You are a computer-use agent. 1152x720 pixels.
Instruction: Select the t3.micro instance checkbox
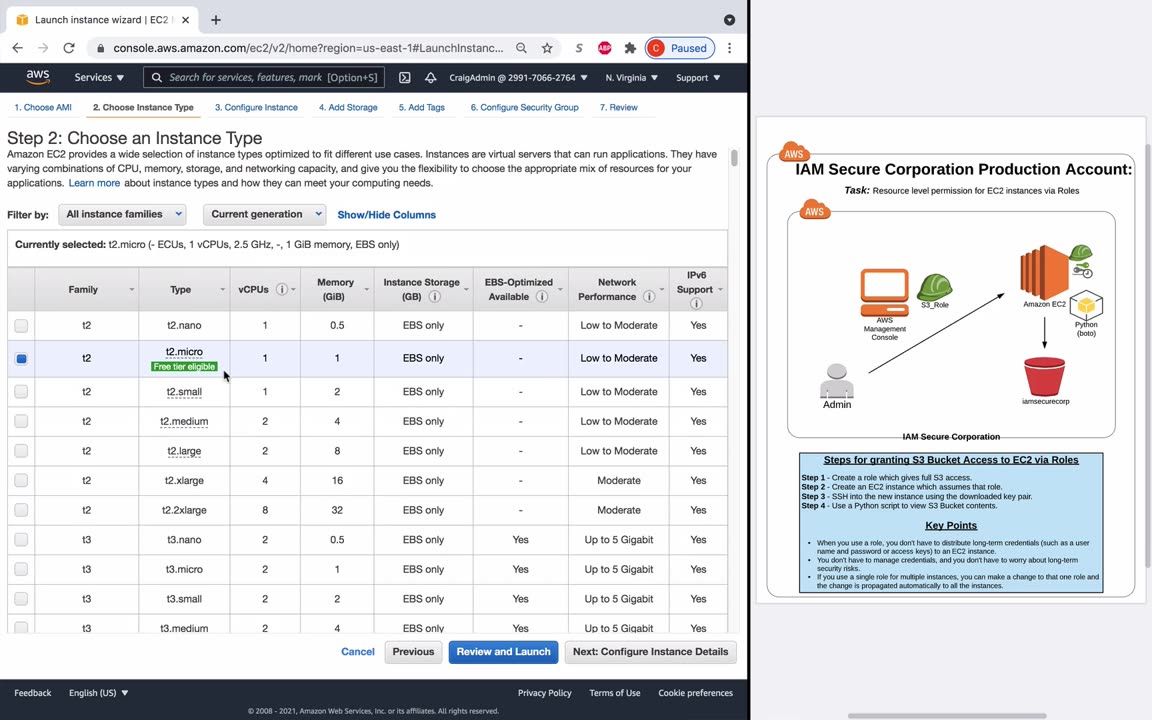tap(21, 569)
